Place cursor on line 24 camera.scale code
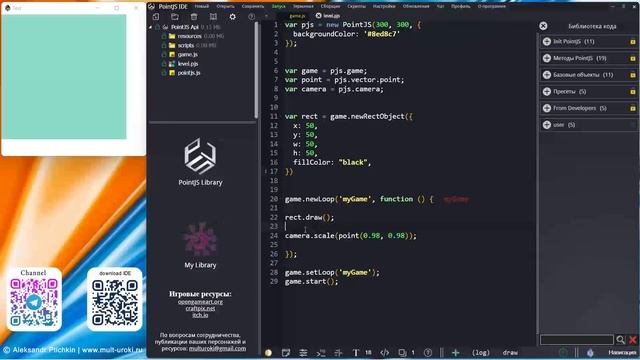 351,236
